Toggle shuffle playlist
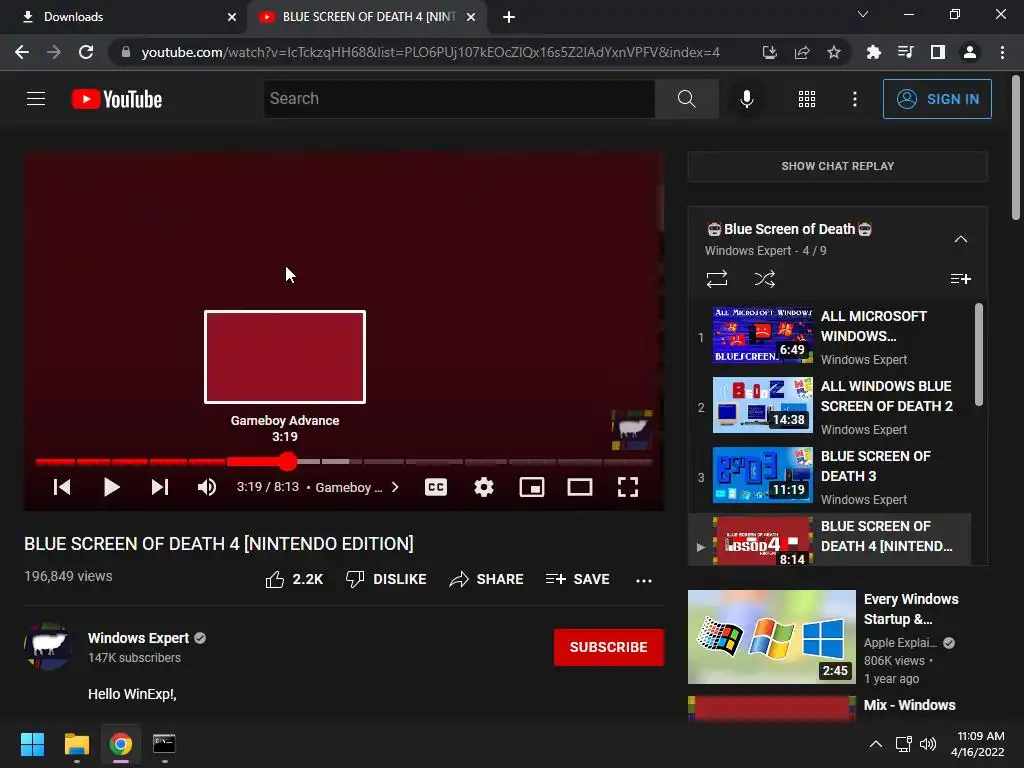Screen dimensions: 1024x768 pos(765,280)
